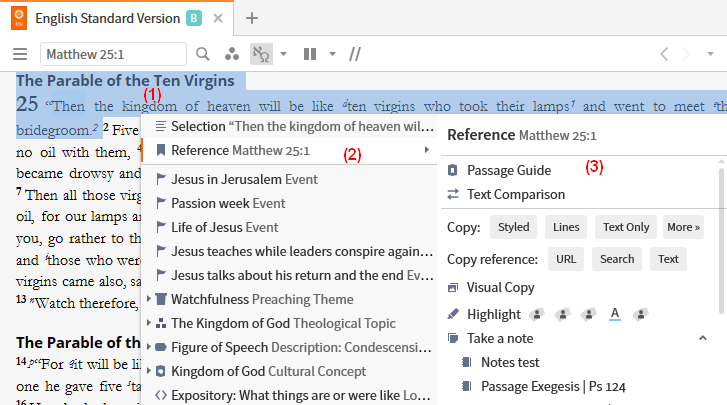Go back with left chevron
The width and height of the screenshot is (727, 405).
point(664,54)
